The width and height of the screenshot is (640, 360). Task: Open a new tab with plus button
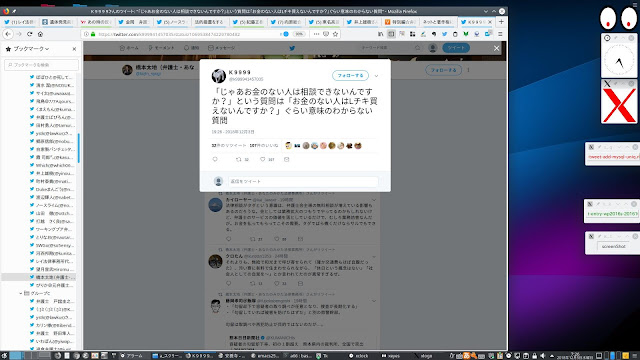[x=501, y=22]
